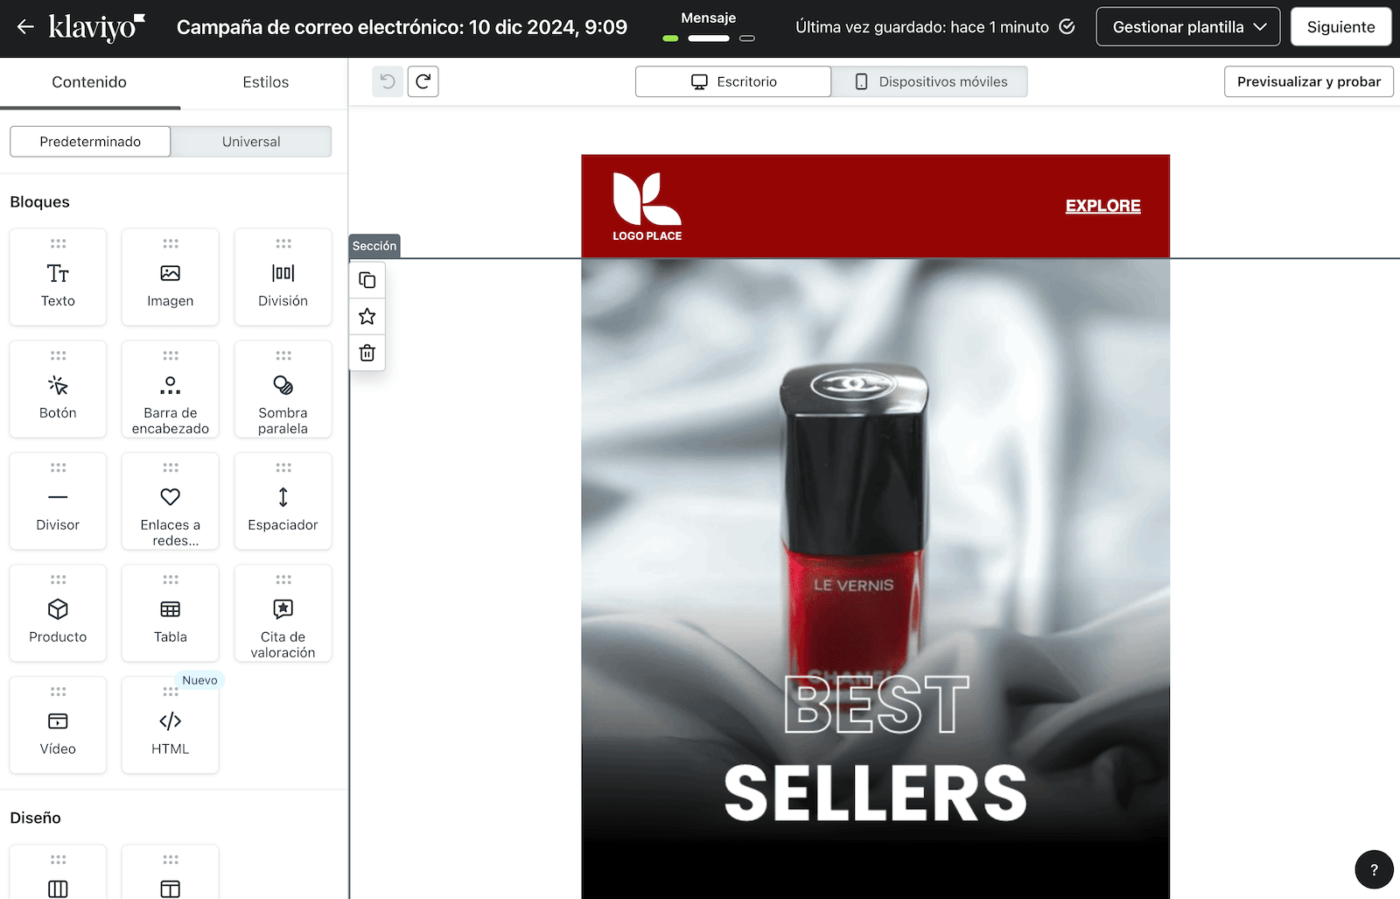Viewport: 1400px width, 899px height.
Task: Click the Nuevo badge on HTML block
Action: pyautogui.click(x=200, y=680)
